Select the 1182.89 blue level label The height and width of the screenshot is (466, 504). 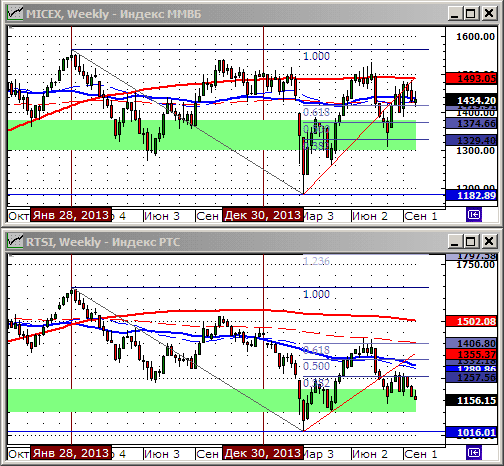pos(471,195)
